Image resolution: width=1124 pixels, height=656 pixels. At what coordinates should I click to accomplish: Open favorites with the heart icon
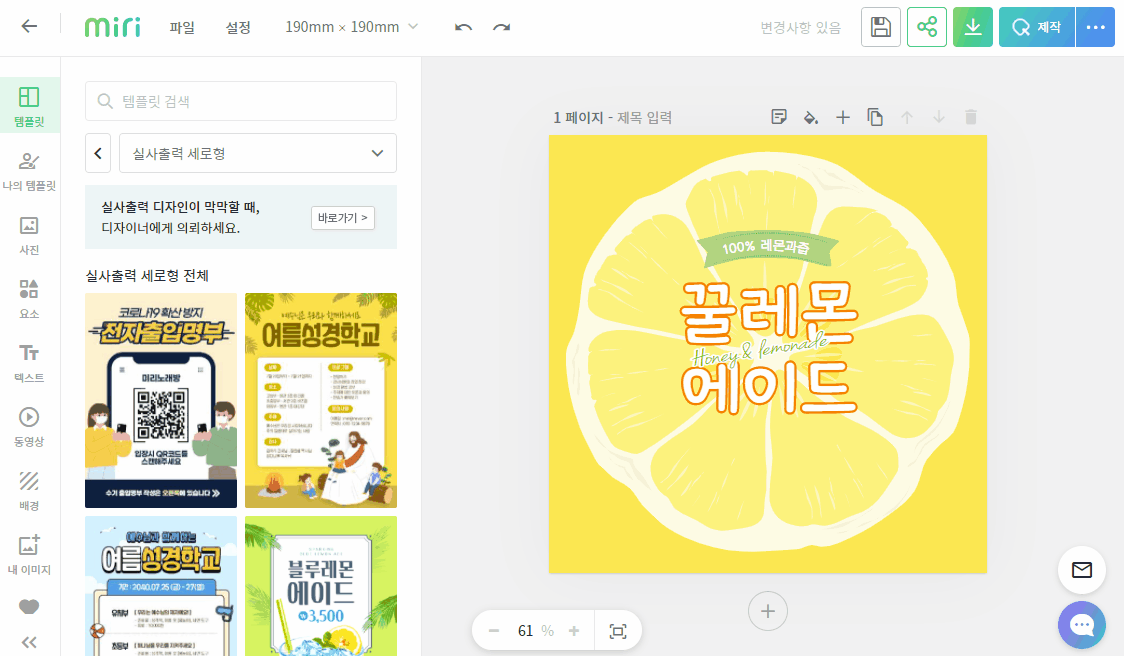click(x=29, y=607)
